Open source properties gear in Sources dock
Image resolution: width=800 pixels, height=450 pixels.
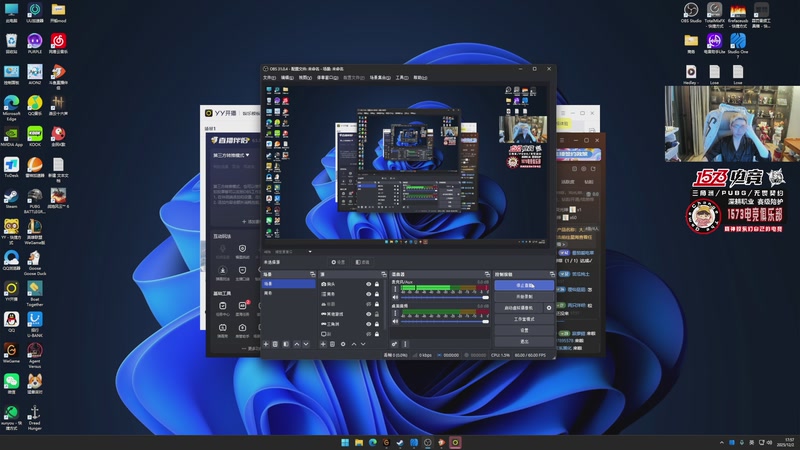coord(343,344)
